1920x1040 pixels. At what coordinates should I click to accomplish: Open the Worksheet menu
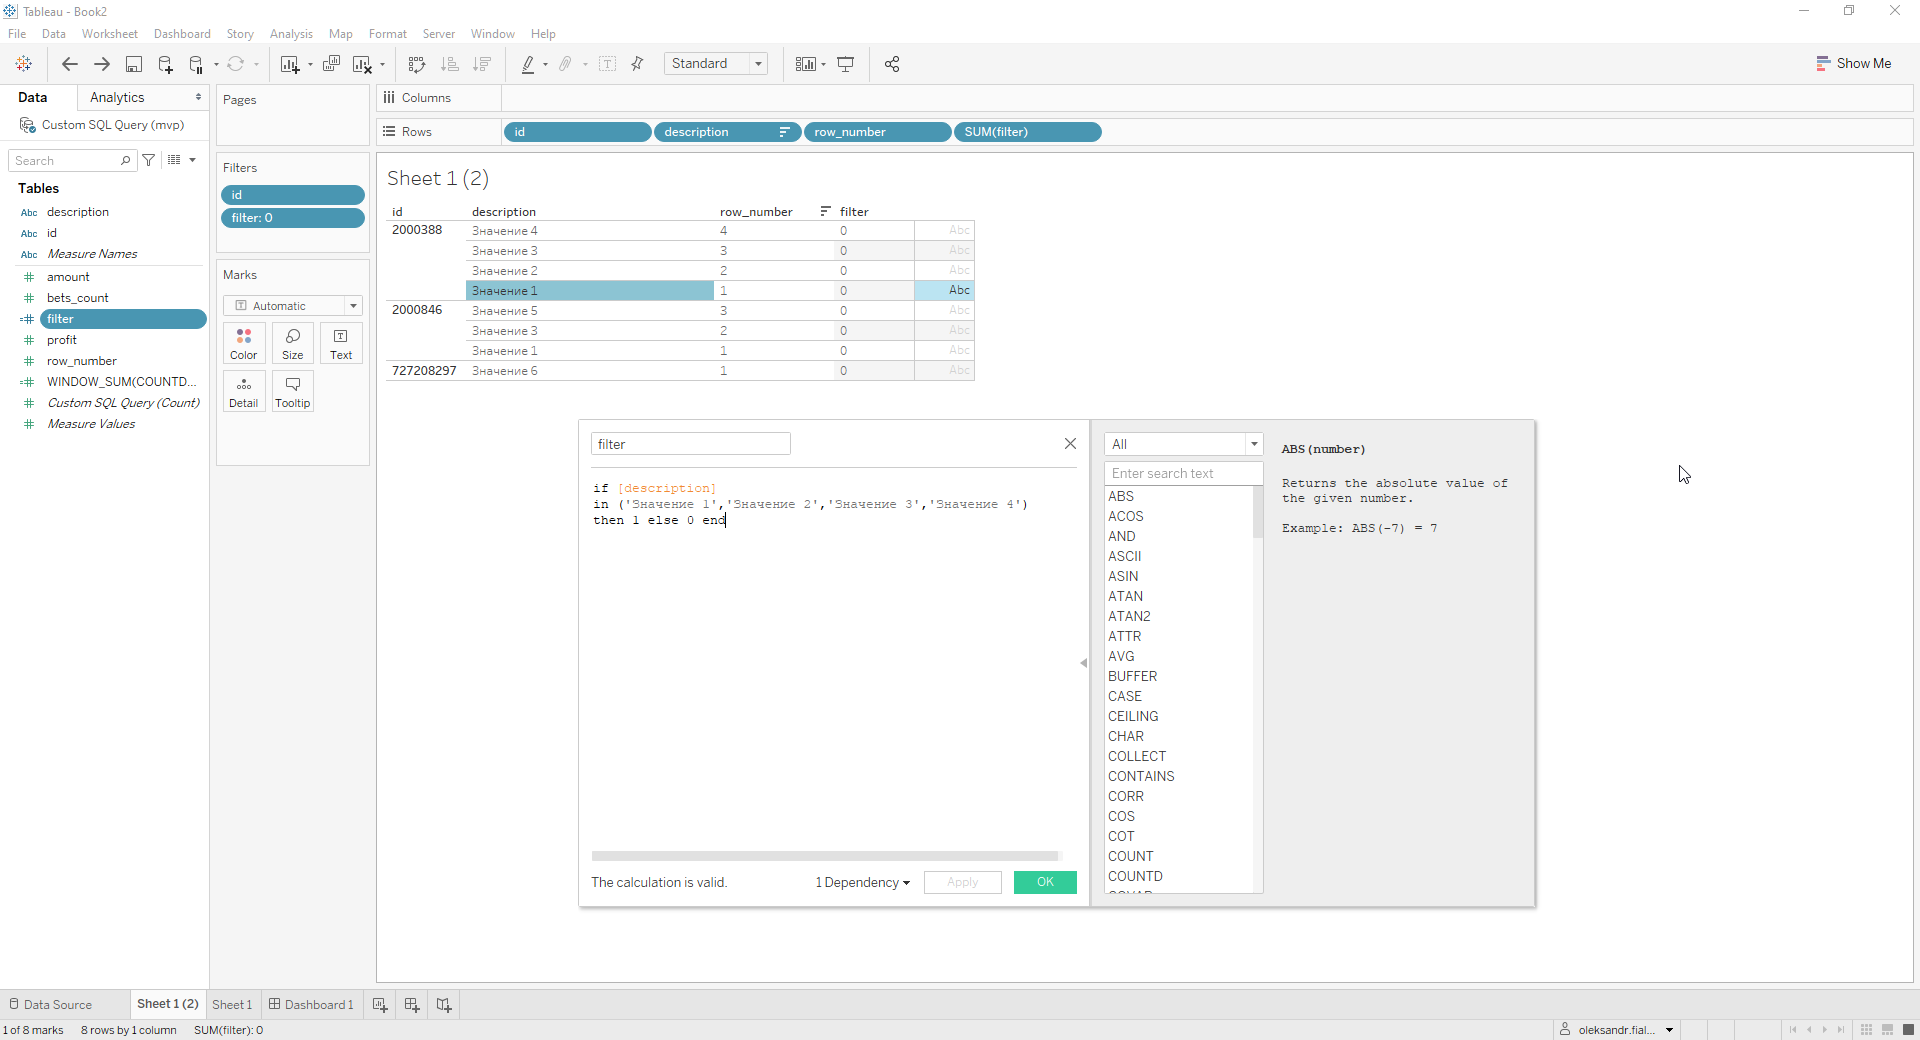(110, 34)
